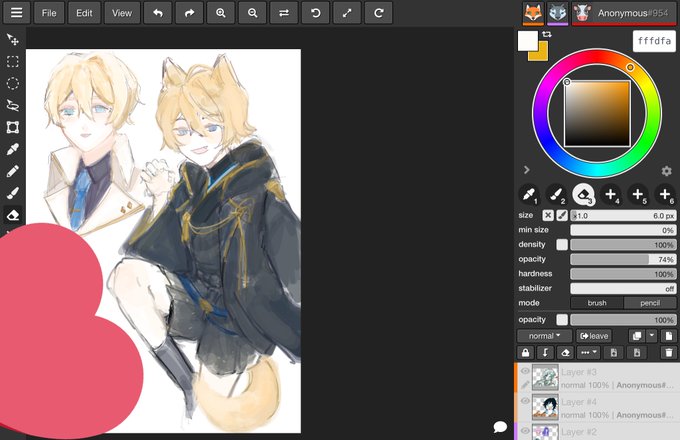Swap foreground and background colors
The height and width of the screenshot is (440, 680).
click(547, 34)
